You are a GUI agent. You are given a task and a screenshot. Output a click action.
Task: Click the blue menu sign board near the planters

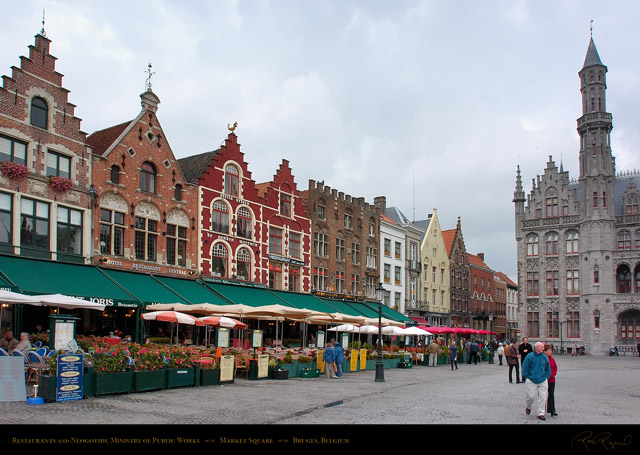click(69, 377)
